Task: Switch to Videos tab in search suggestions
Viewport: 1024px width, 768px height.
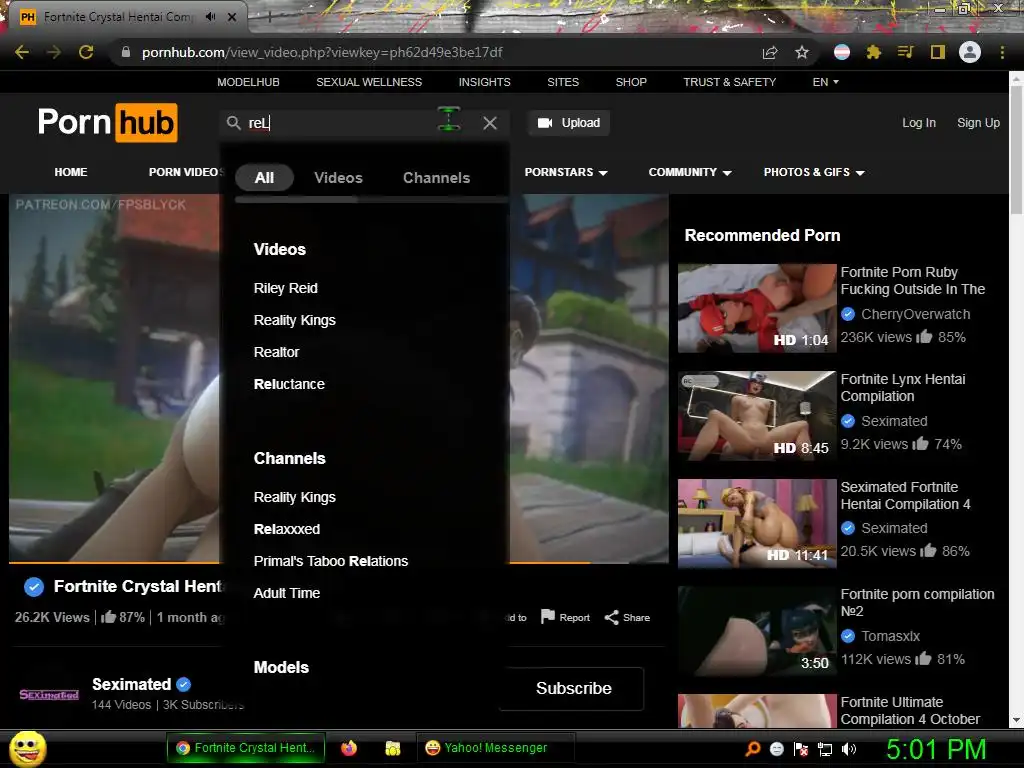Action: (338, 178)
